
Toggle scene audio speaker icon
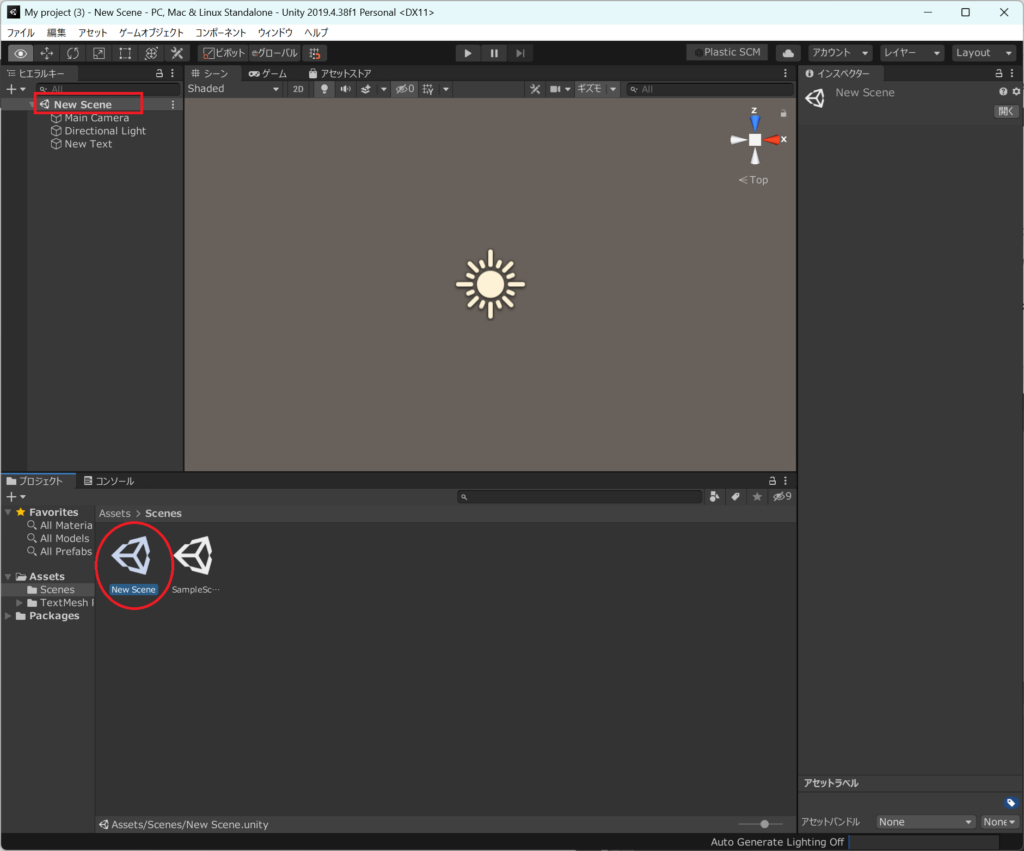click(345, 89)
